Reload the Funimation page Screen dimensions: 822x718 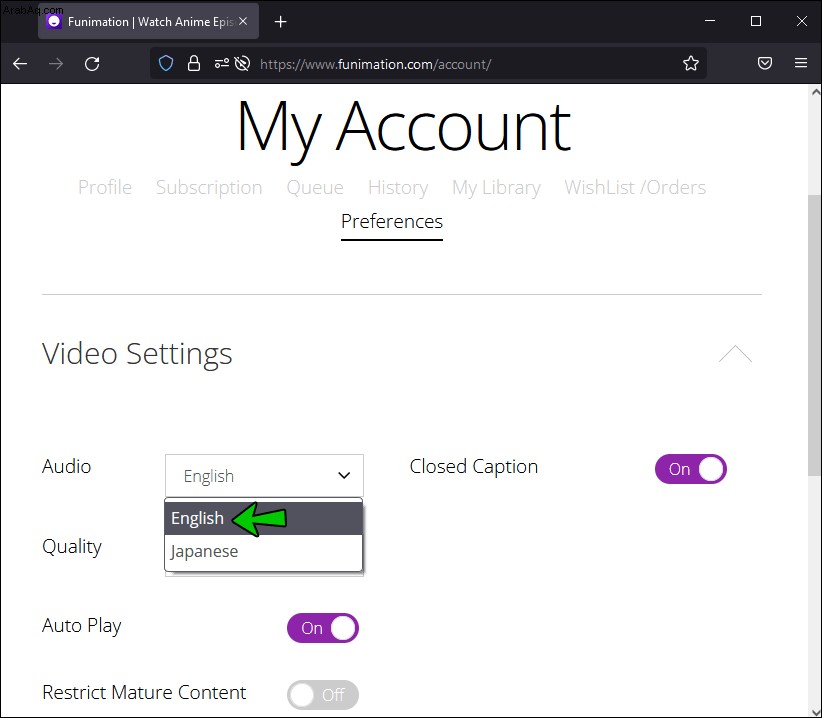coord(92,64)
